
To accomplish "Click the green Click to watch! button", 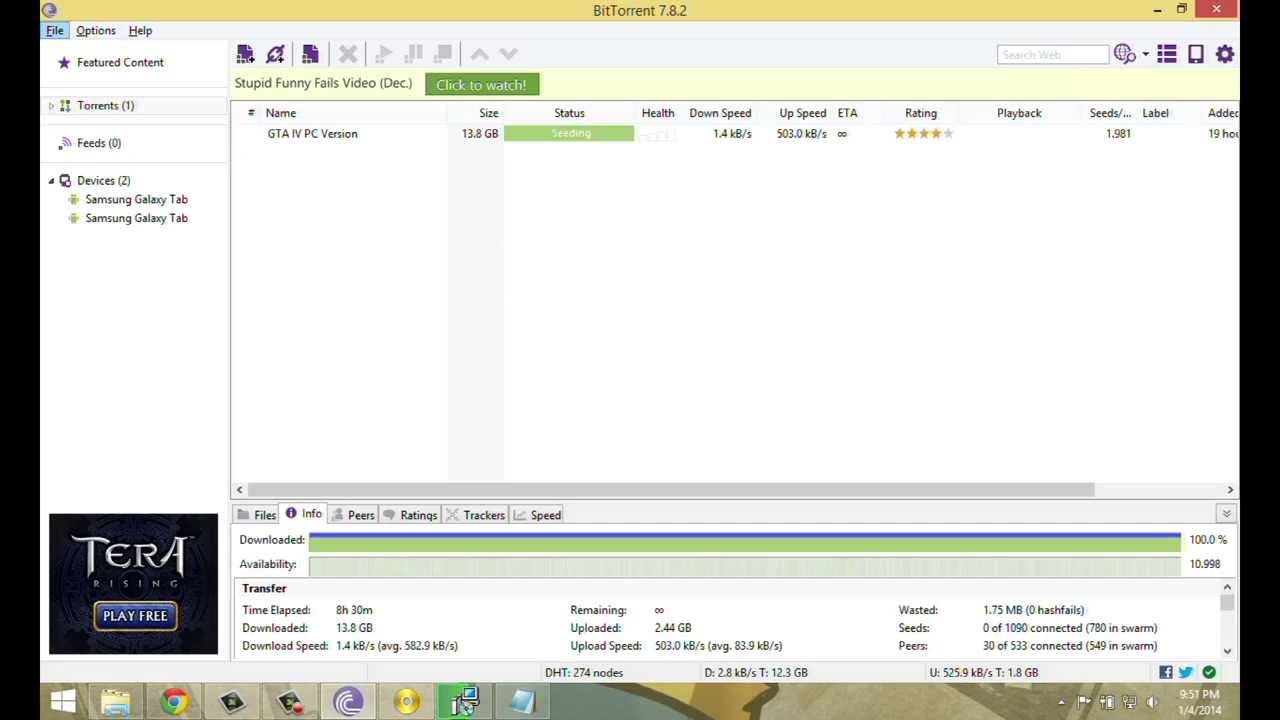I will 481,85.
